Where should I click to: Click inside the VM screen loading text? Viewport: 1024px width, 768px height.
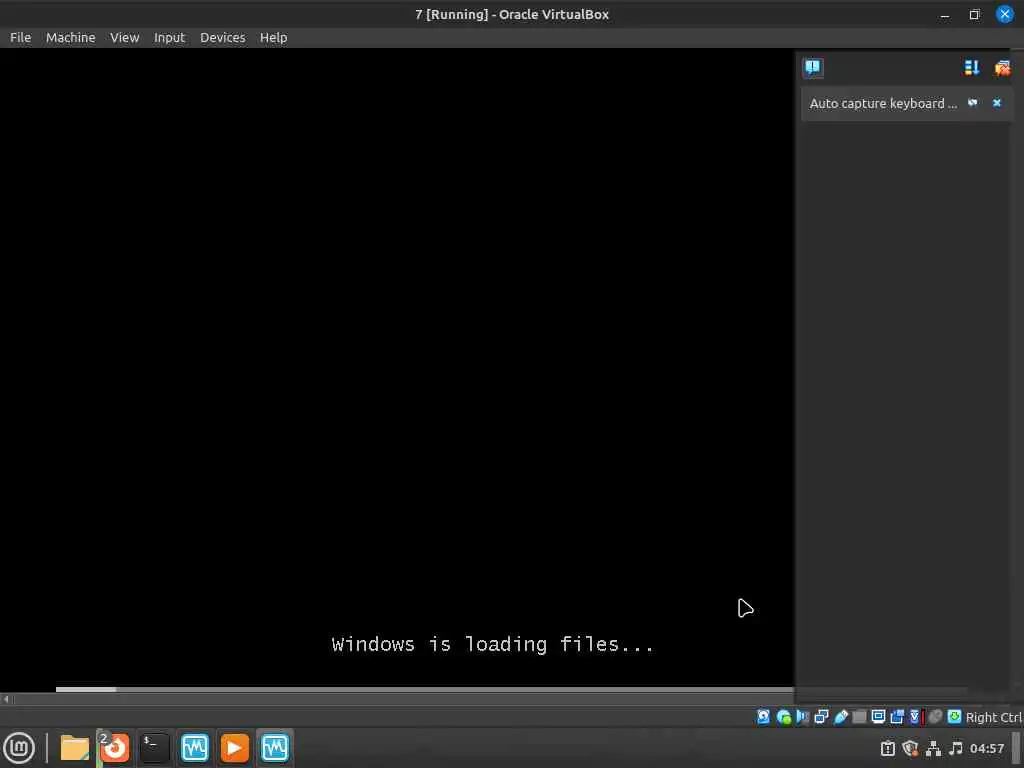[x=492, y=645]
